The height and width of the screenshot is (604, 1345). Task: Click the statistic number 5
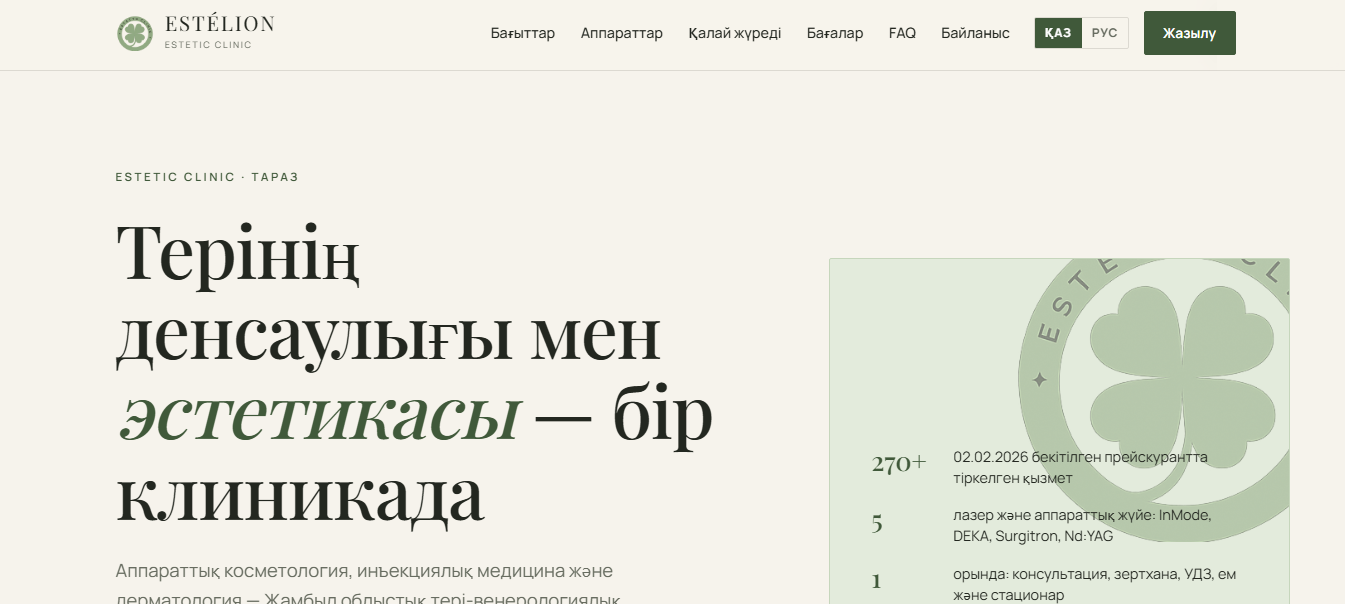pyautogui.click(x=877, y=523)
